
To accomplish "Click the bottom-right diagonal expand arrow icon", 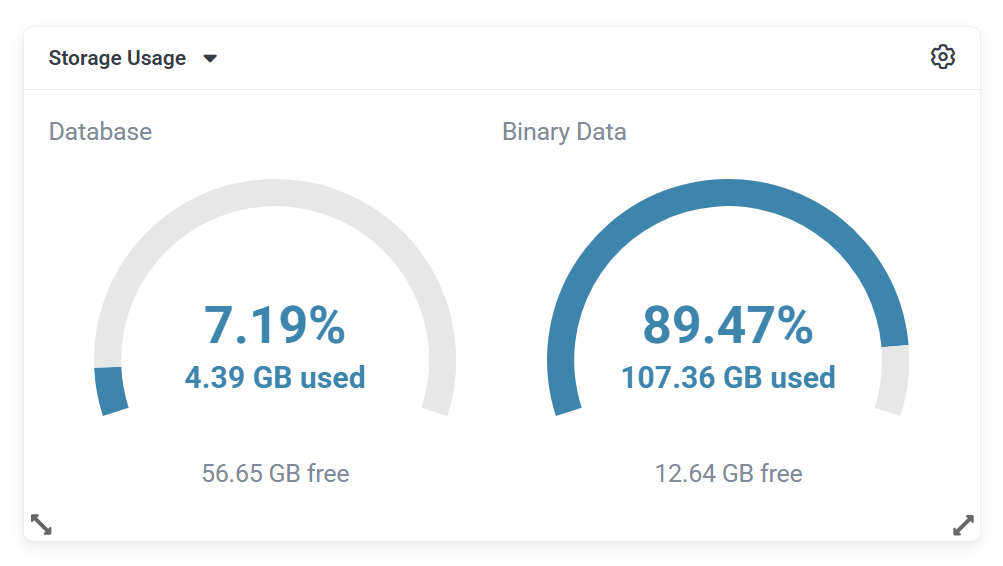I will pos(963,524).
